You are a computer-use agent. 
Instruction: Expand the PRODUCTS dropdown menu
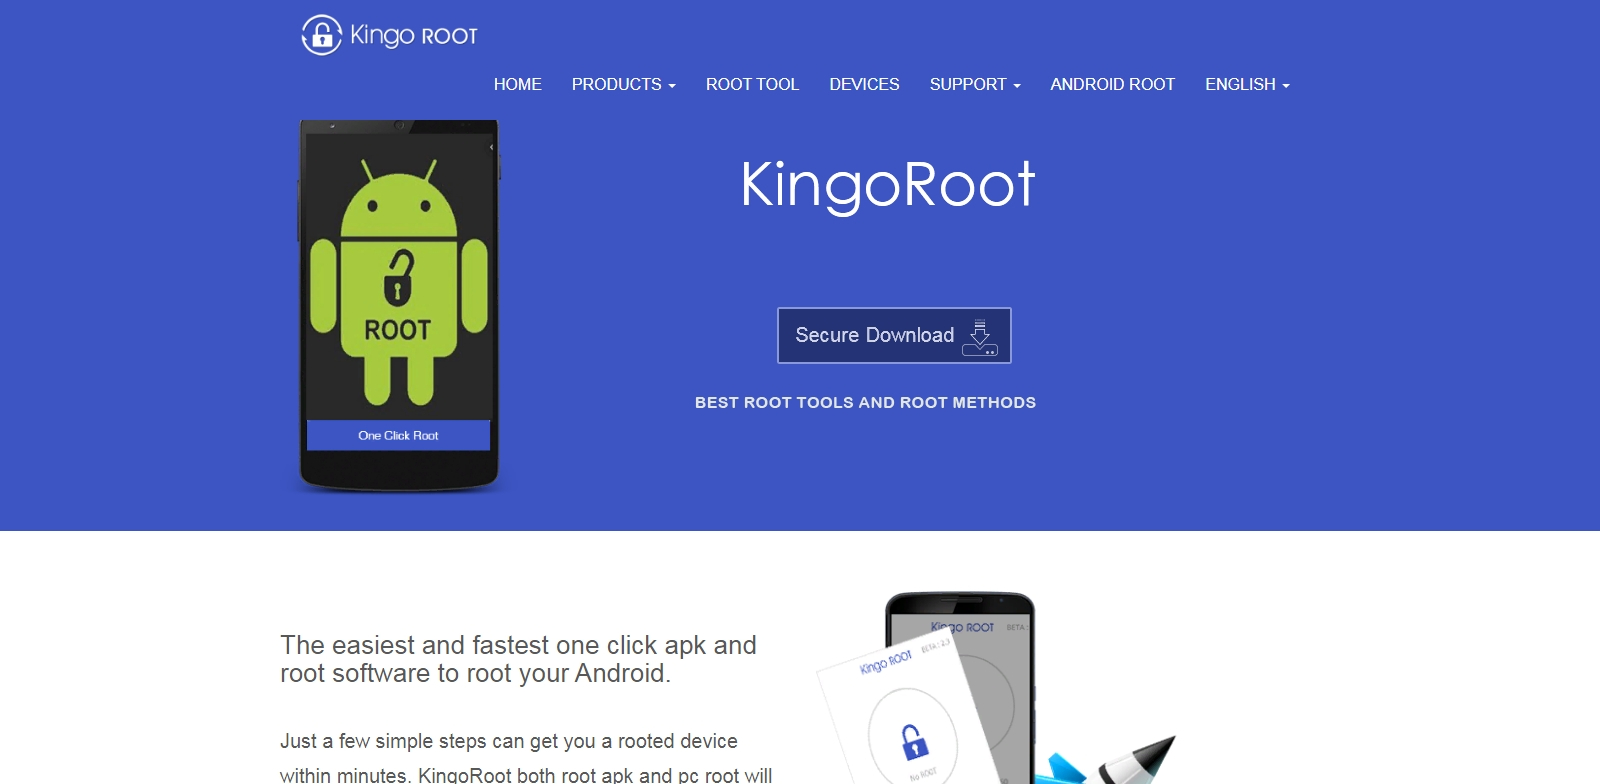623,85
